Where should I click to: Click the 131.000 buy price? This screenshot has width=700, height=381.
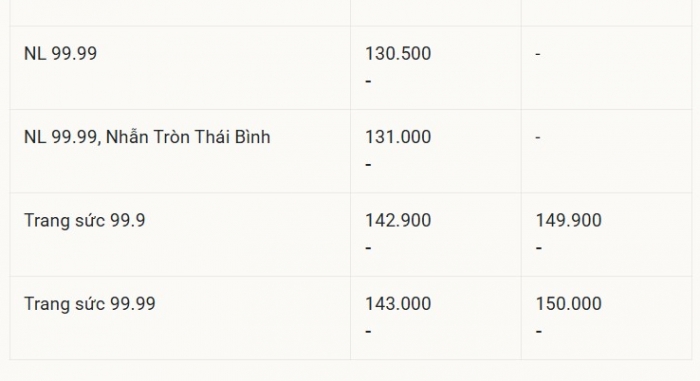[398, 137]
